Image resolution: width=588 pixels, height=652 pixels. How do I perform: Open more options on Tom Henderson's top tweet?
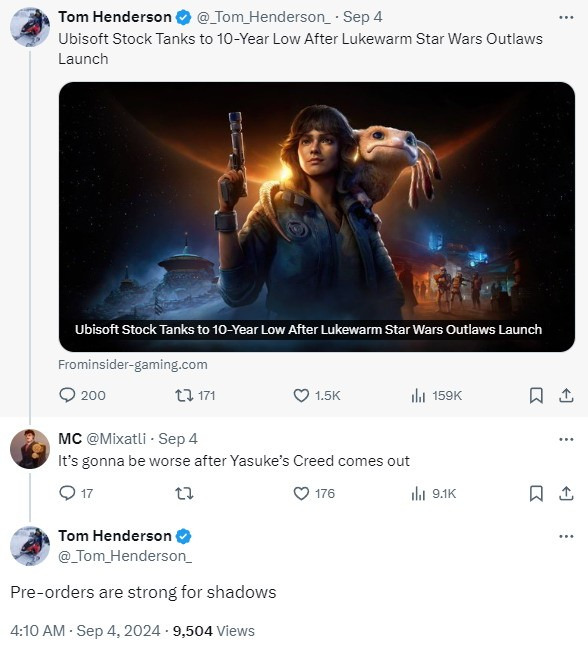[x=566, y=17]
